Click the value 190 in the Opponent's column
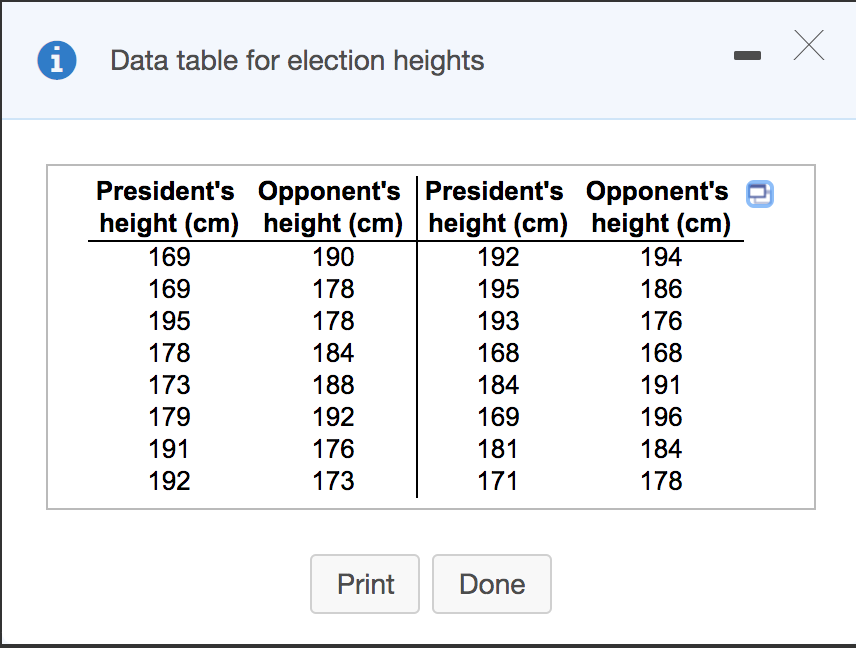 pos(333,257)
